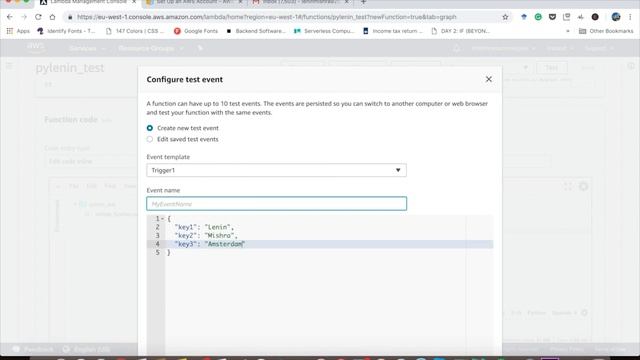640x360 pixels.
Task: Place cursor after "Amsterdam" on the key3 line
Action: [x=244, y=244]
